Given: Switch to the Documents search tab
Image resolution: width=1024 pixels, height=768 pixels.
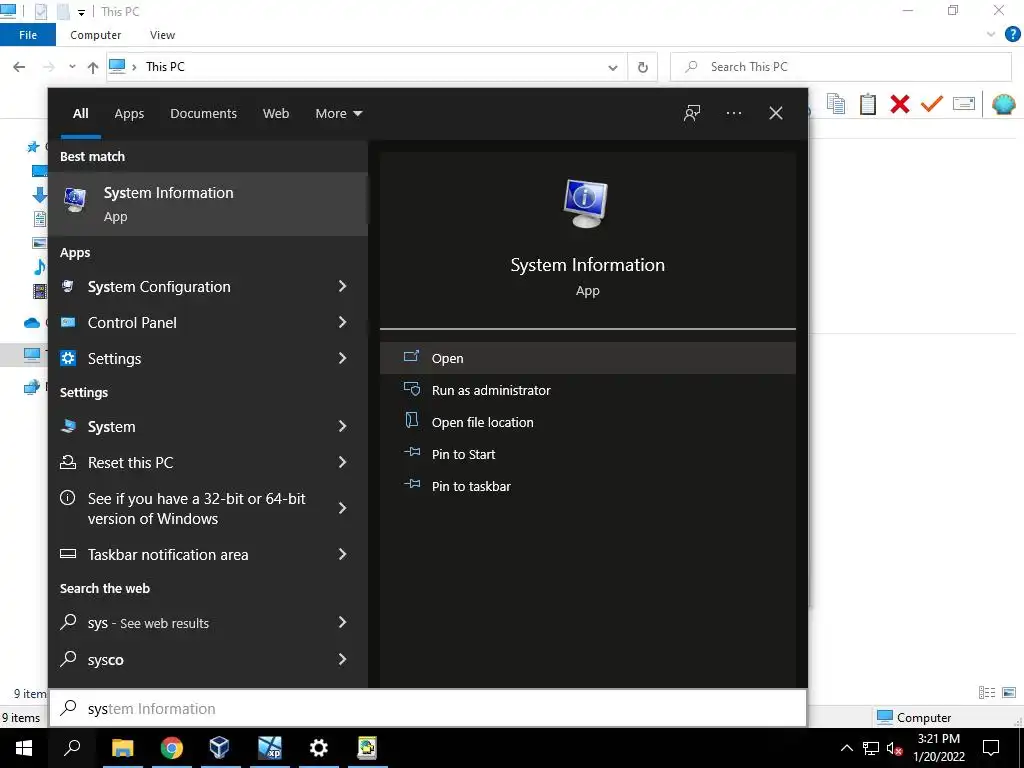Looking at the screenshot, I should pyautogui.click(x=203, y=114).
